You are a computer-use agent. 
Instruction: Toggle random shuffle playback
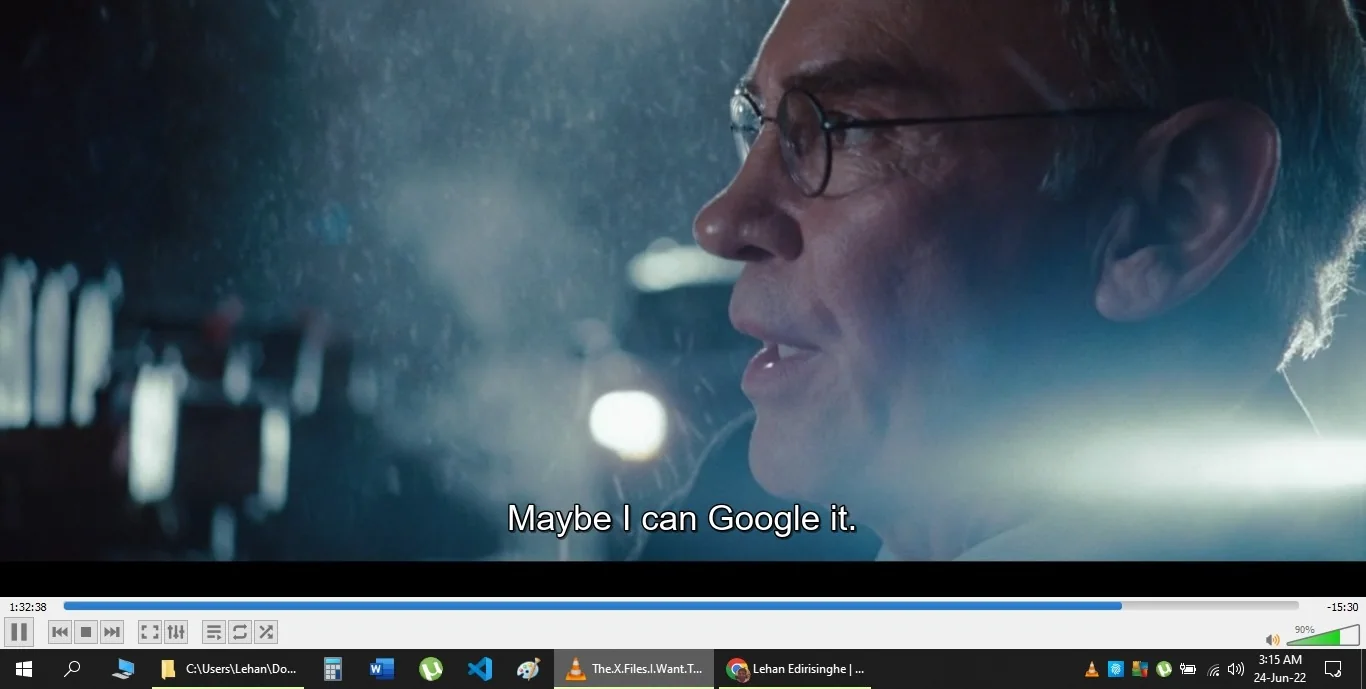[x=266, y=632]
